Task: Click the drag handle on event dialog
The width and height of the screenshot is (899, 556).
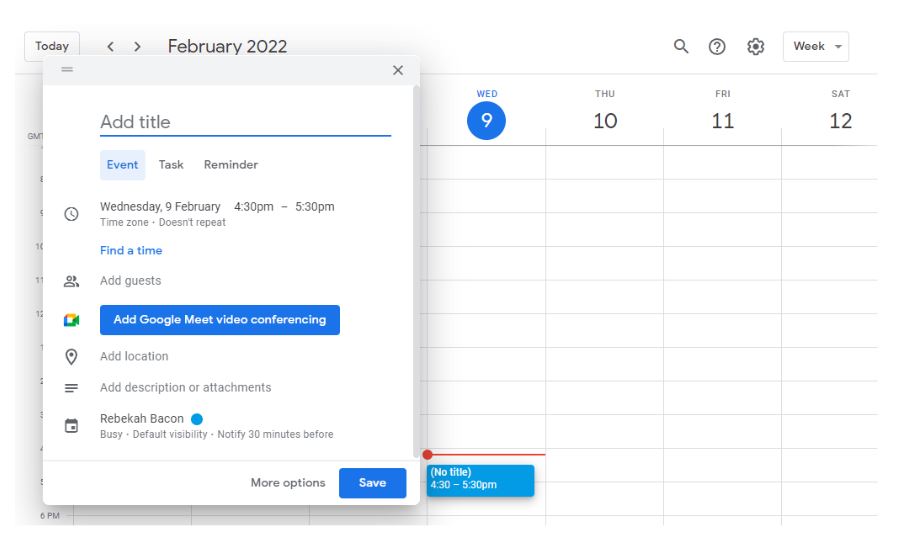Action: tap(67, 70)
